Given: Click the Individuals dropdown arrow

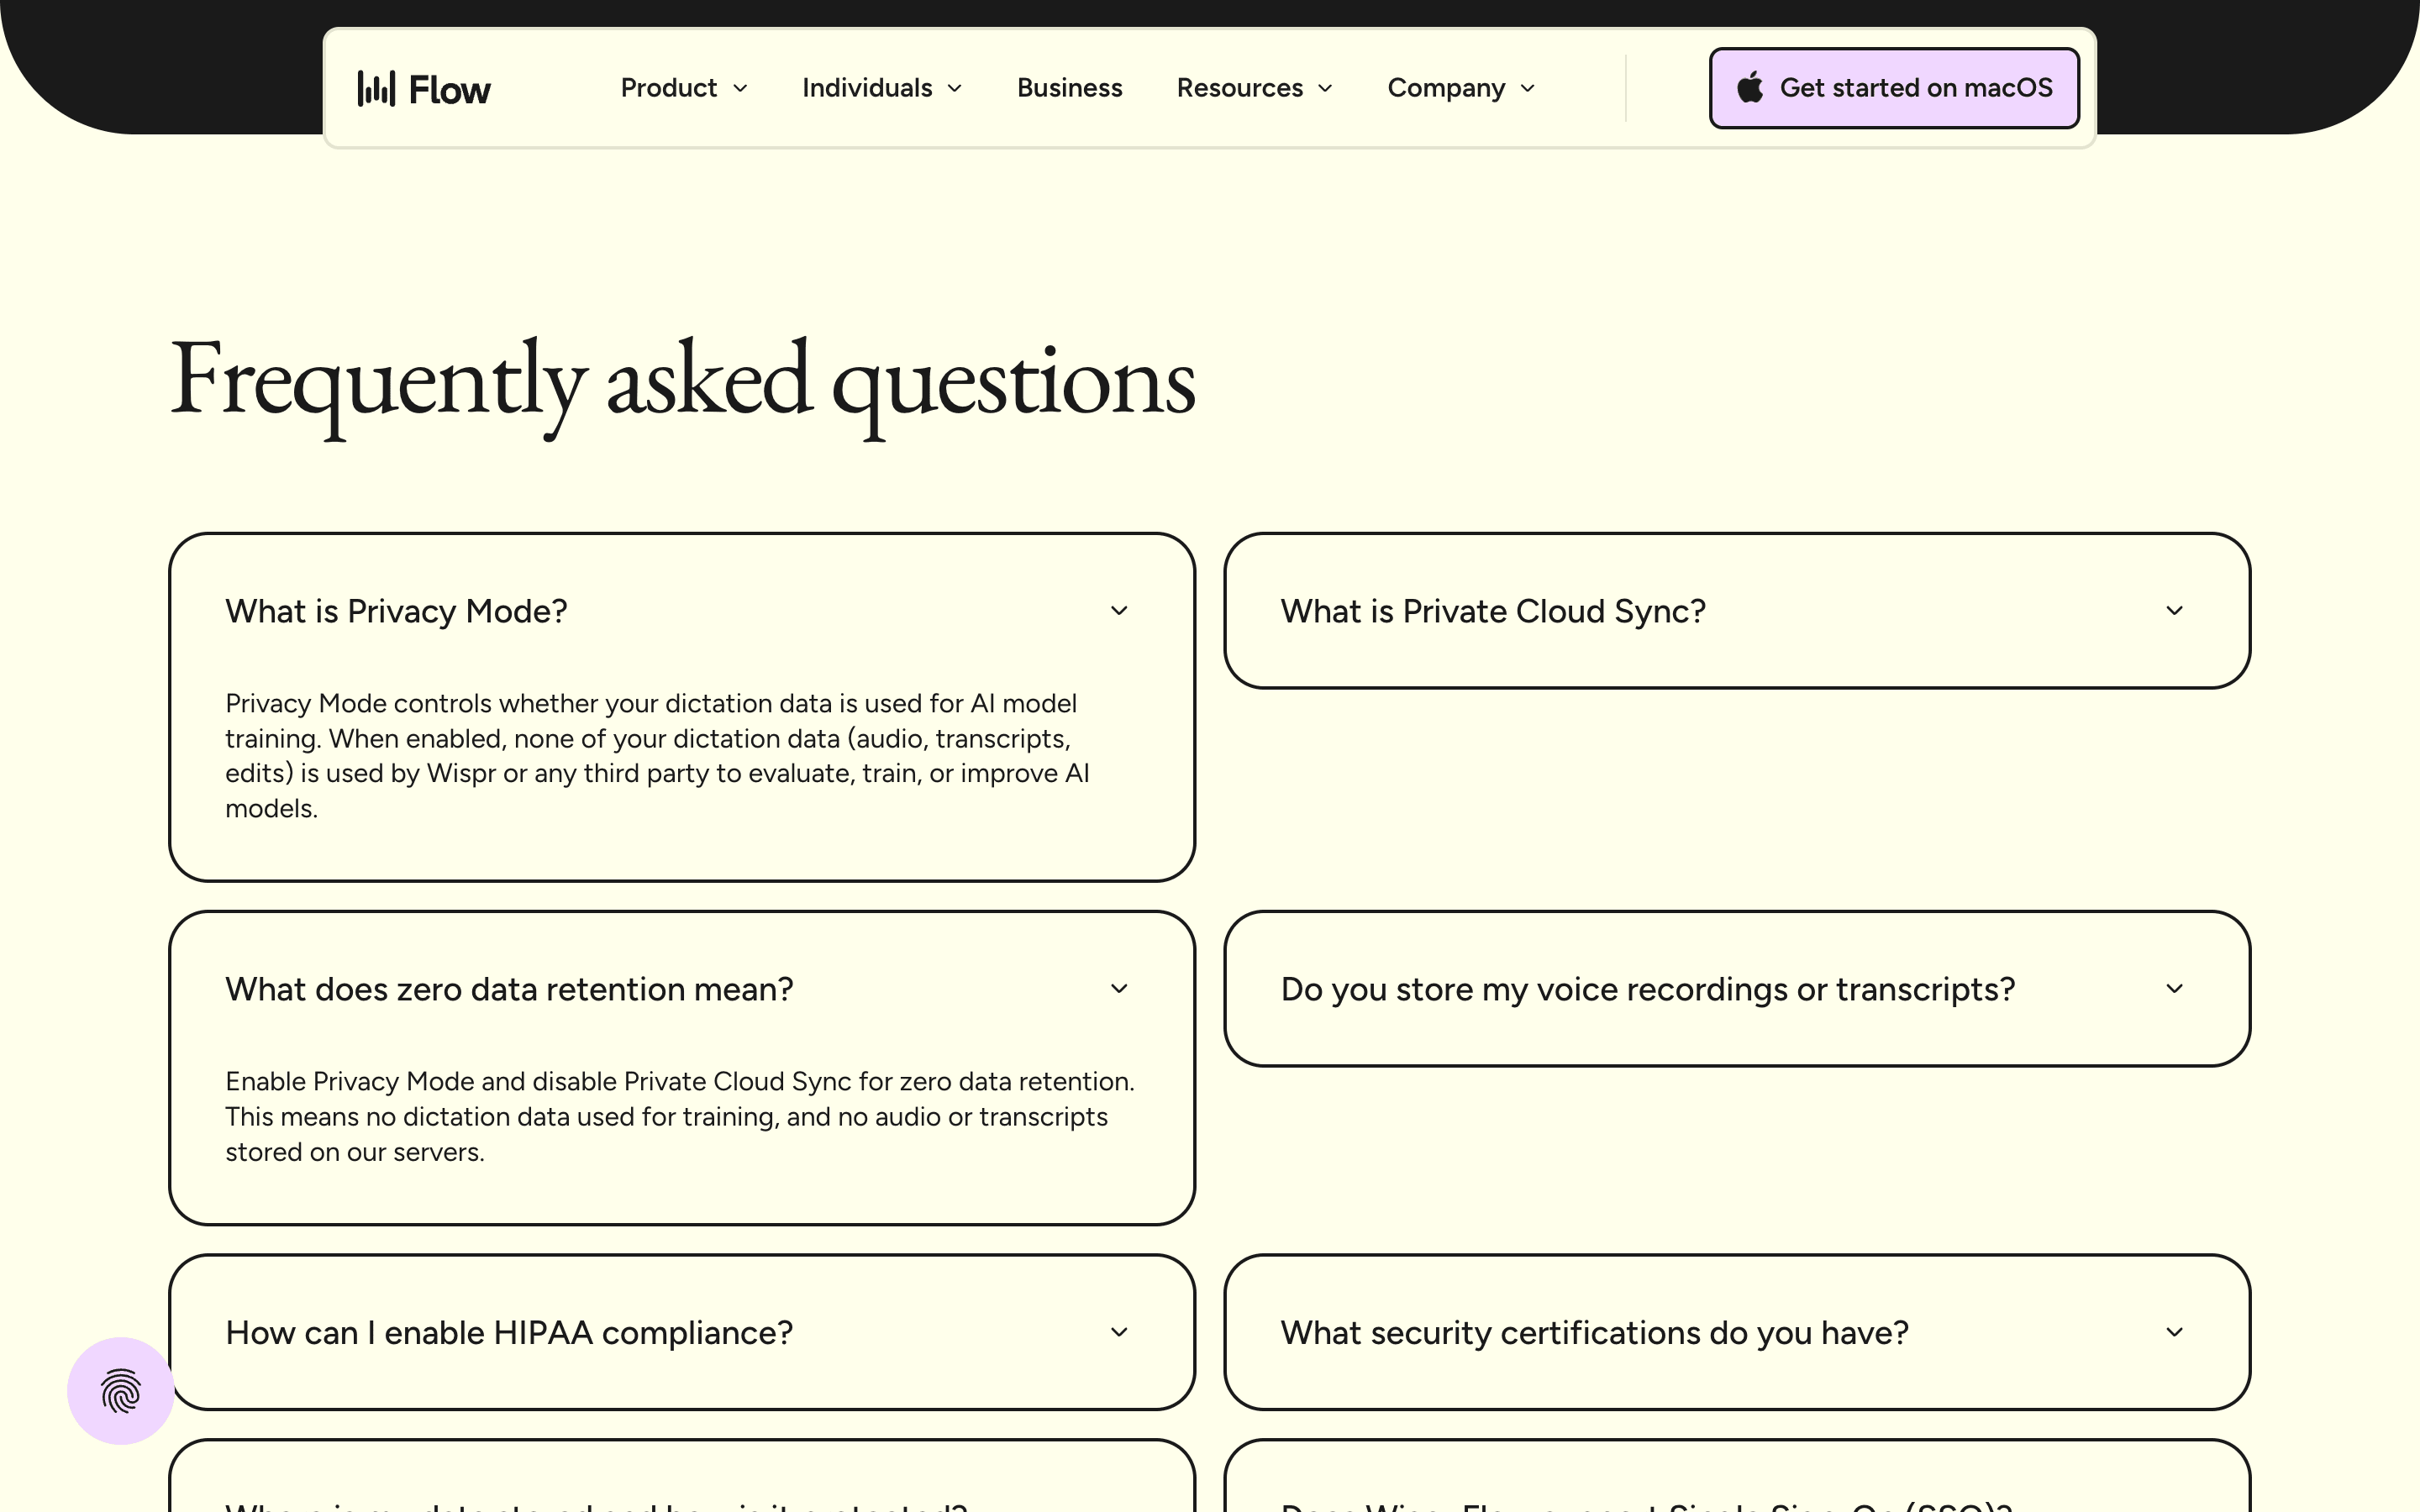Looking at the screenshot, I should click(x=954, y=89).
